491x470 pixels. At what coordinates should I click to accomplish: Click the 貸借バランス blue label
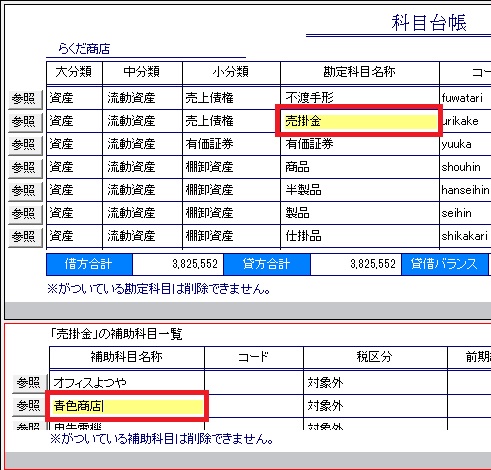tap(445, 264)
